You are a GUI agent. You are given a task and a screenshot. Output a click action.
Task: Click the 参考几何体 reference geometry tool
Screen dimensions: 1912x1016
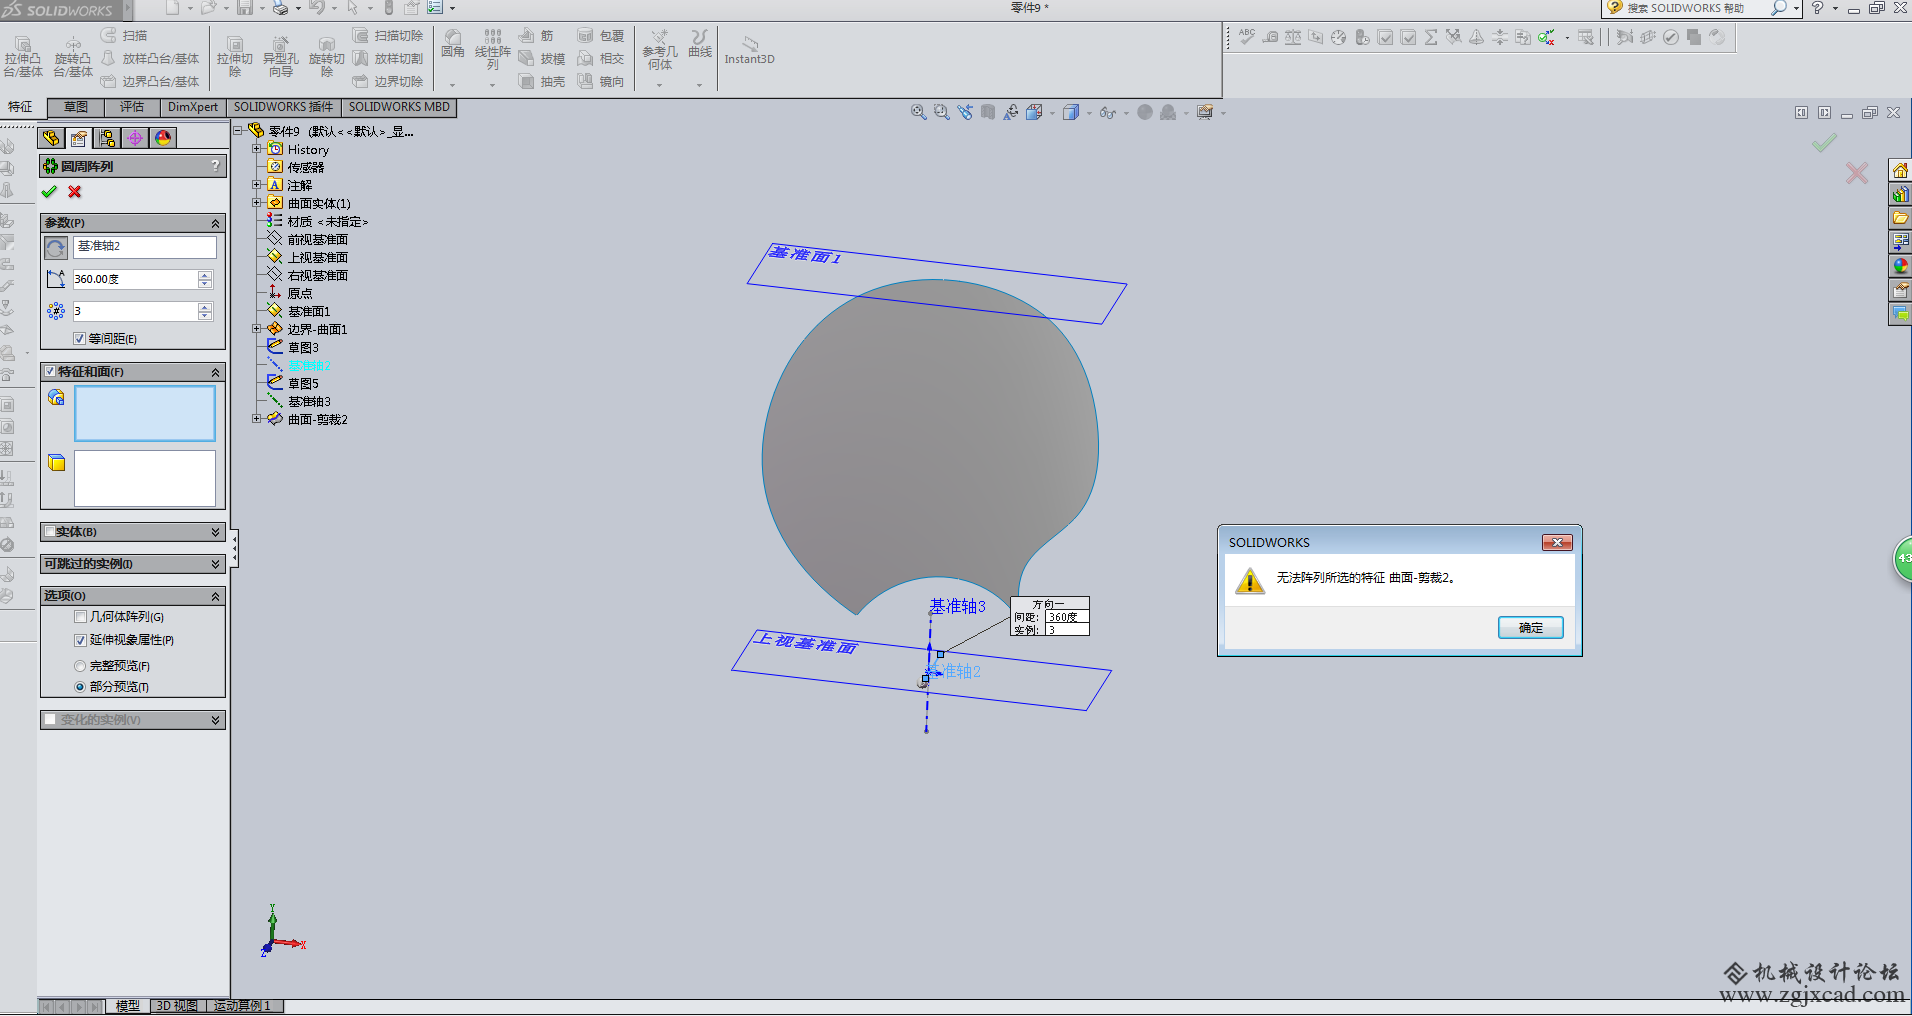click(x=660, y=50)
